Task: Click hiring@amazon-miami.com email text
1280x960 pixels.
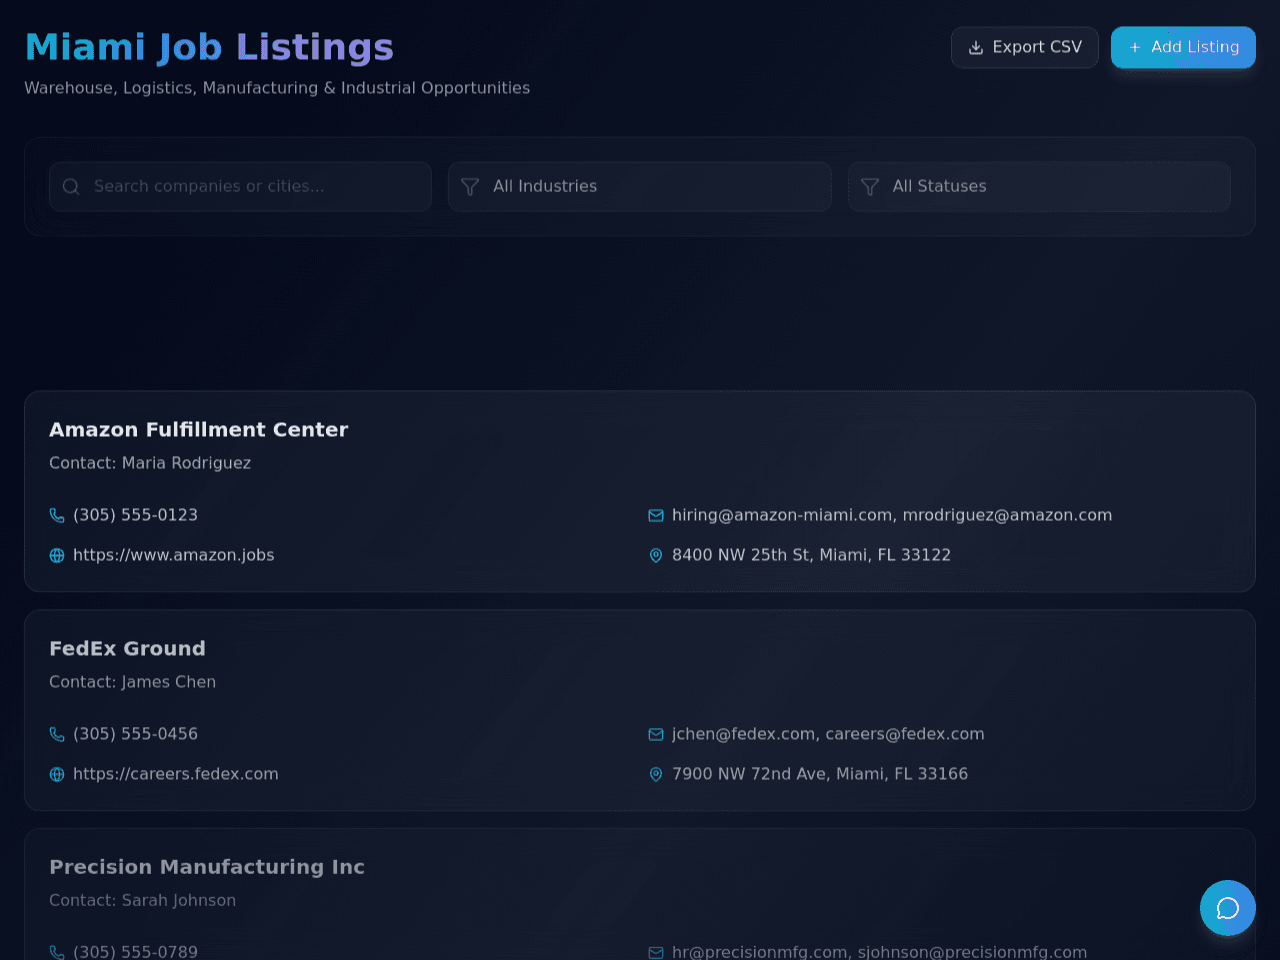Action: click(783, 515)
